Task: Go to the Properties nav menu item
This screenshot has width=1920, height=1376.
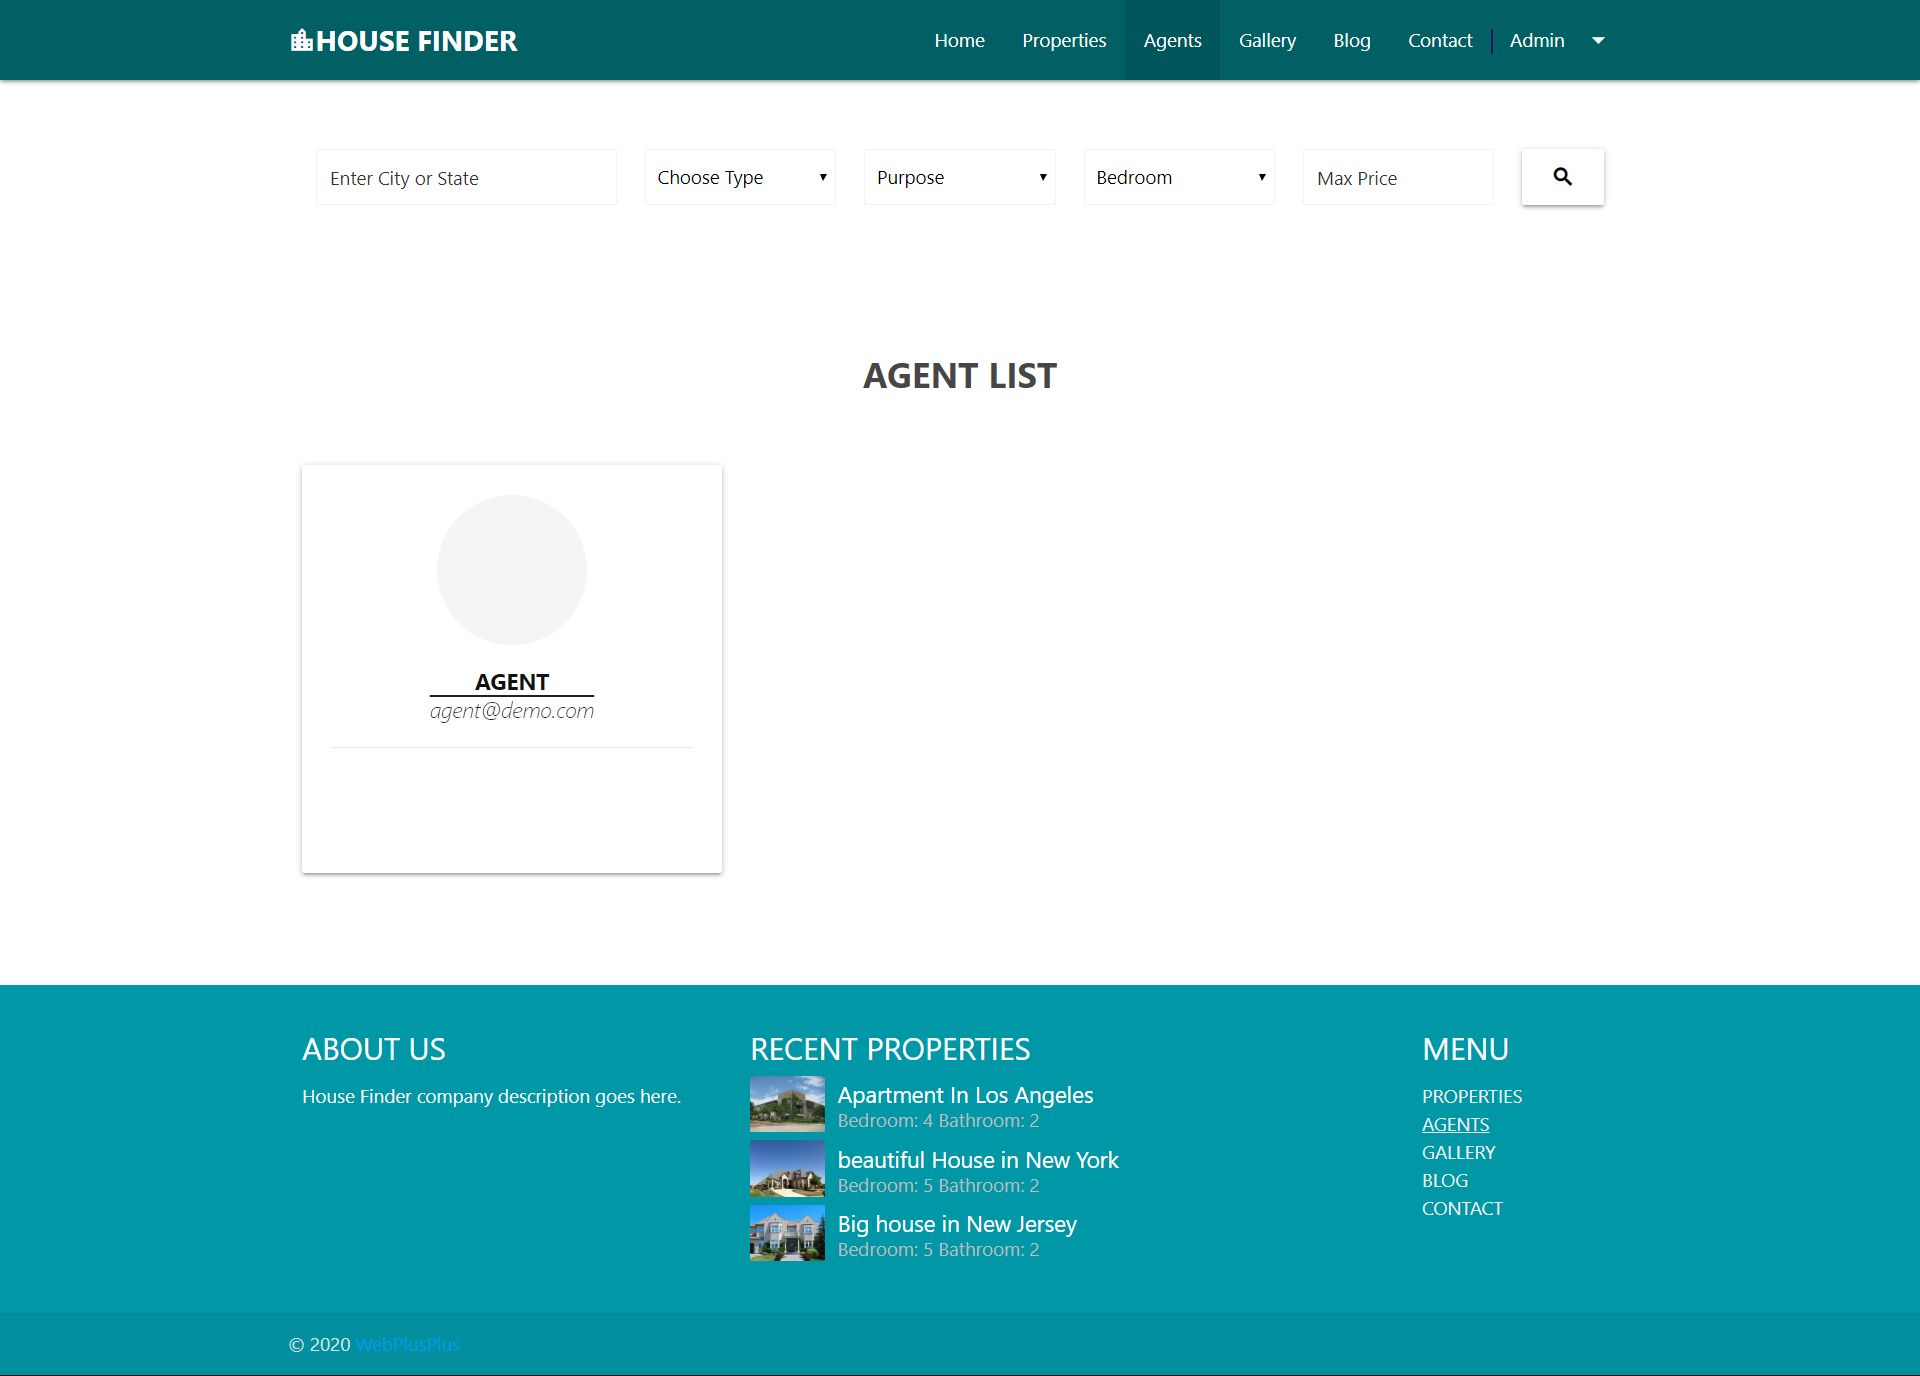Action: [1064, 41]
